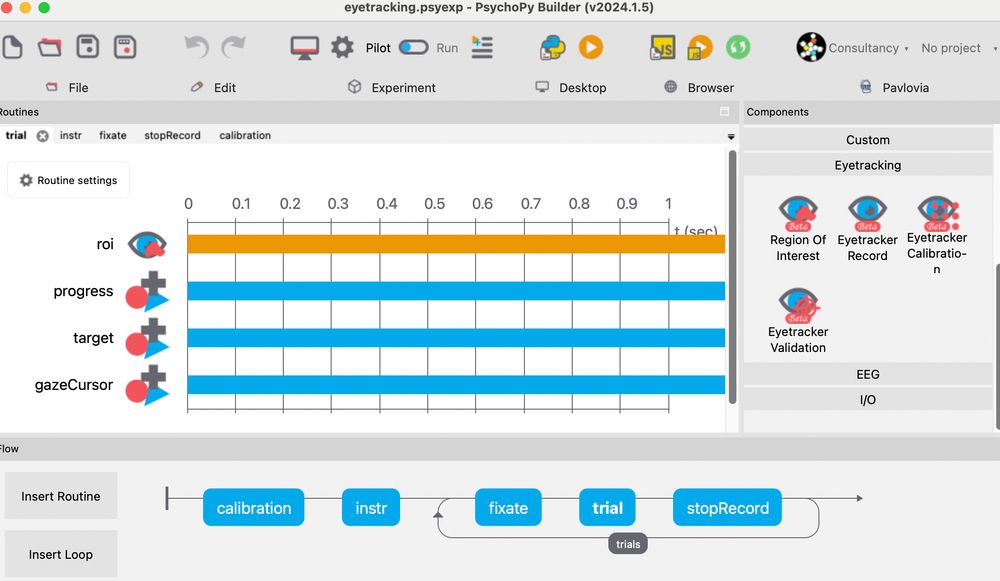Screen dimensions: 1000x581
Task: Sync project with Pavlovia green icon
Action: pyautogui.click(x=738, y=47)
